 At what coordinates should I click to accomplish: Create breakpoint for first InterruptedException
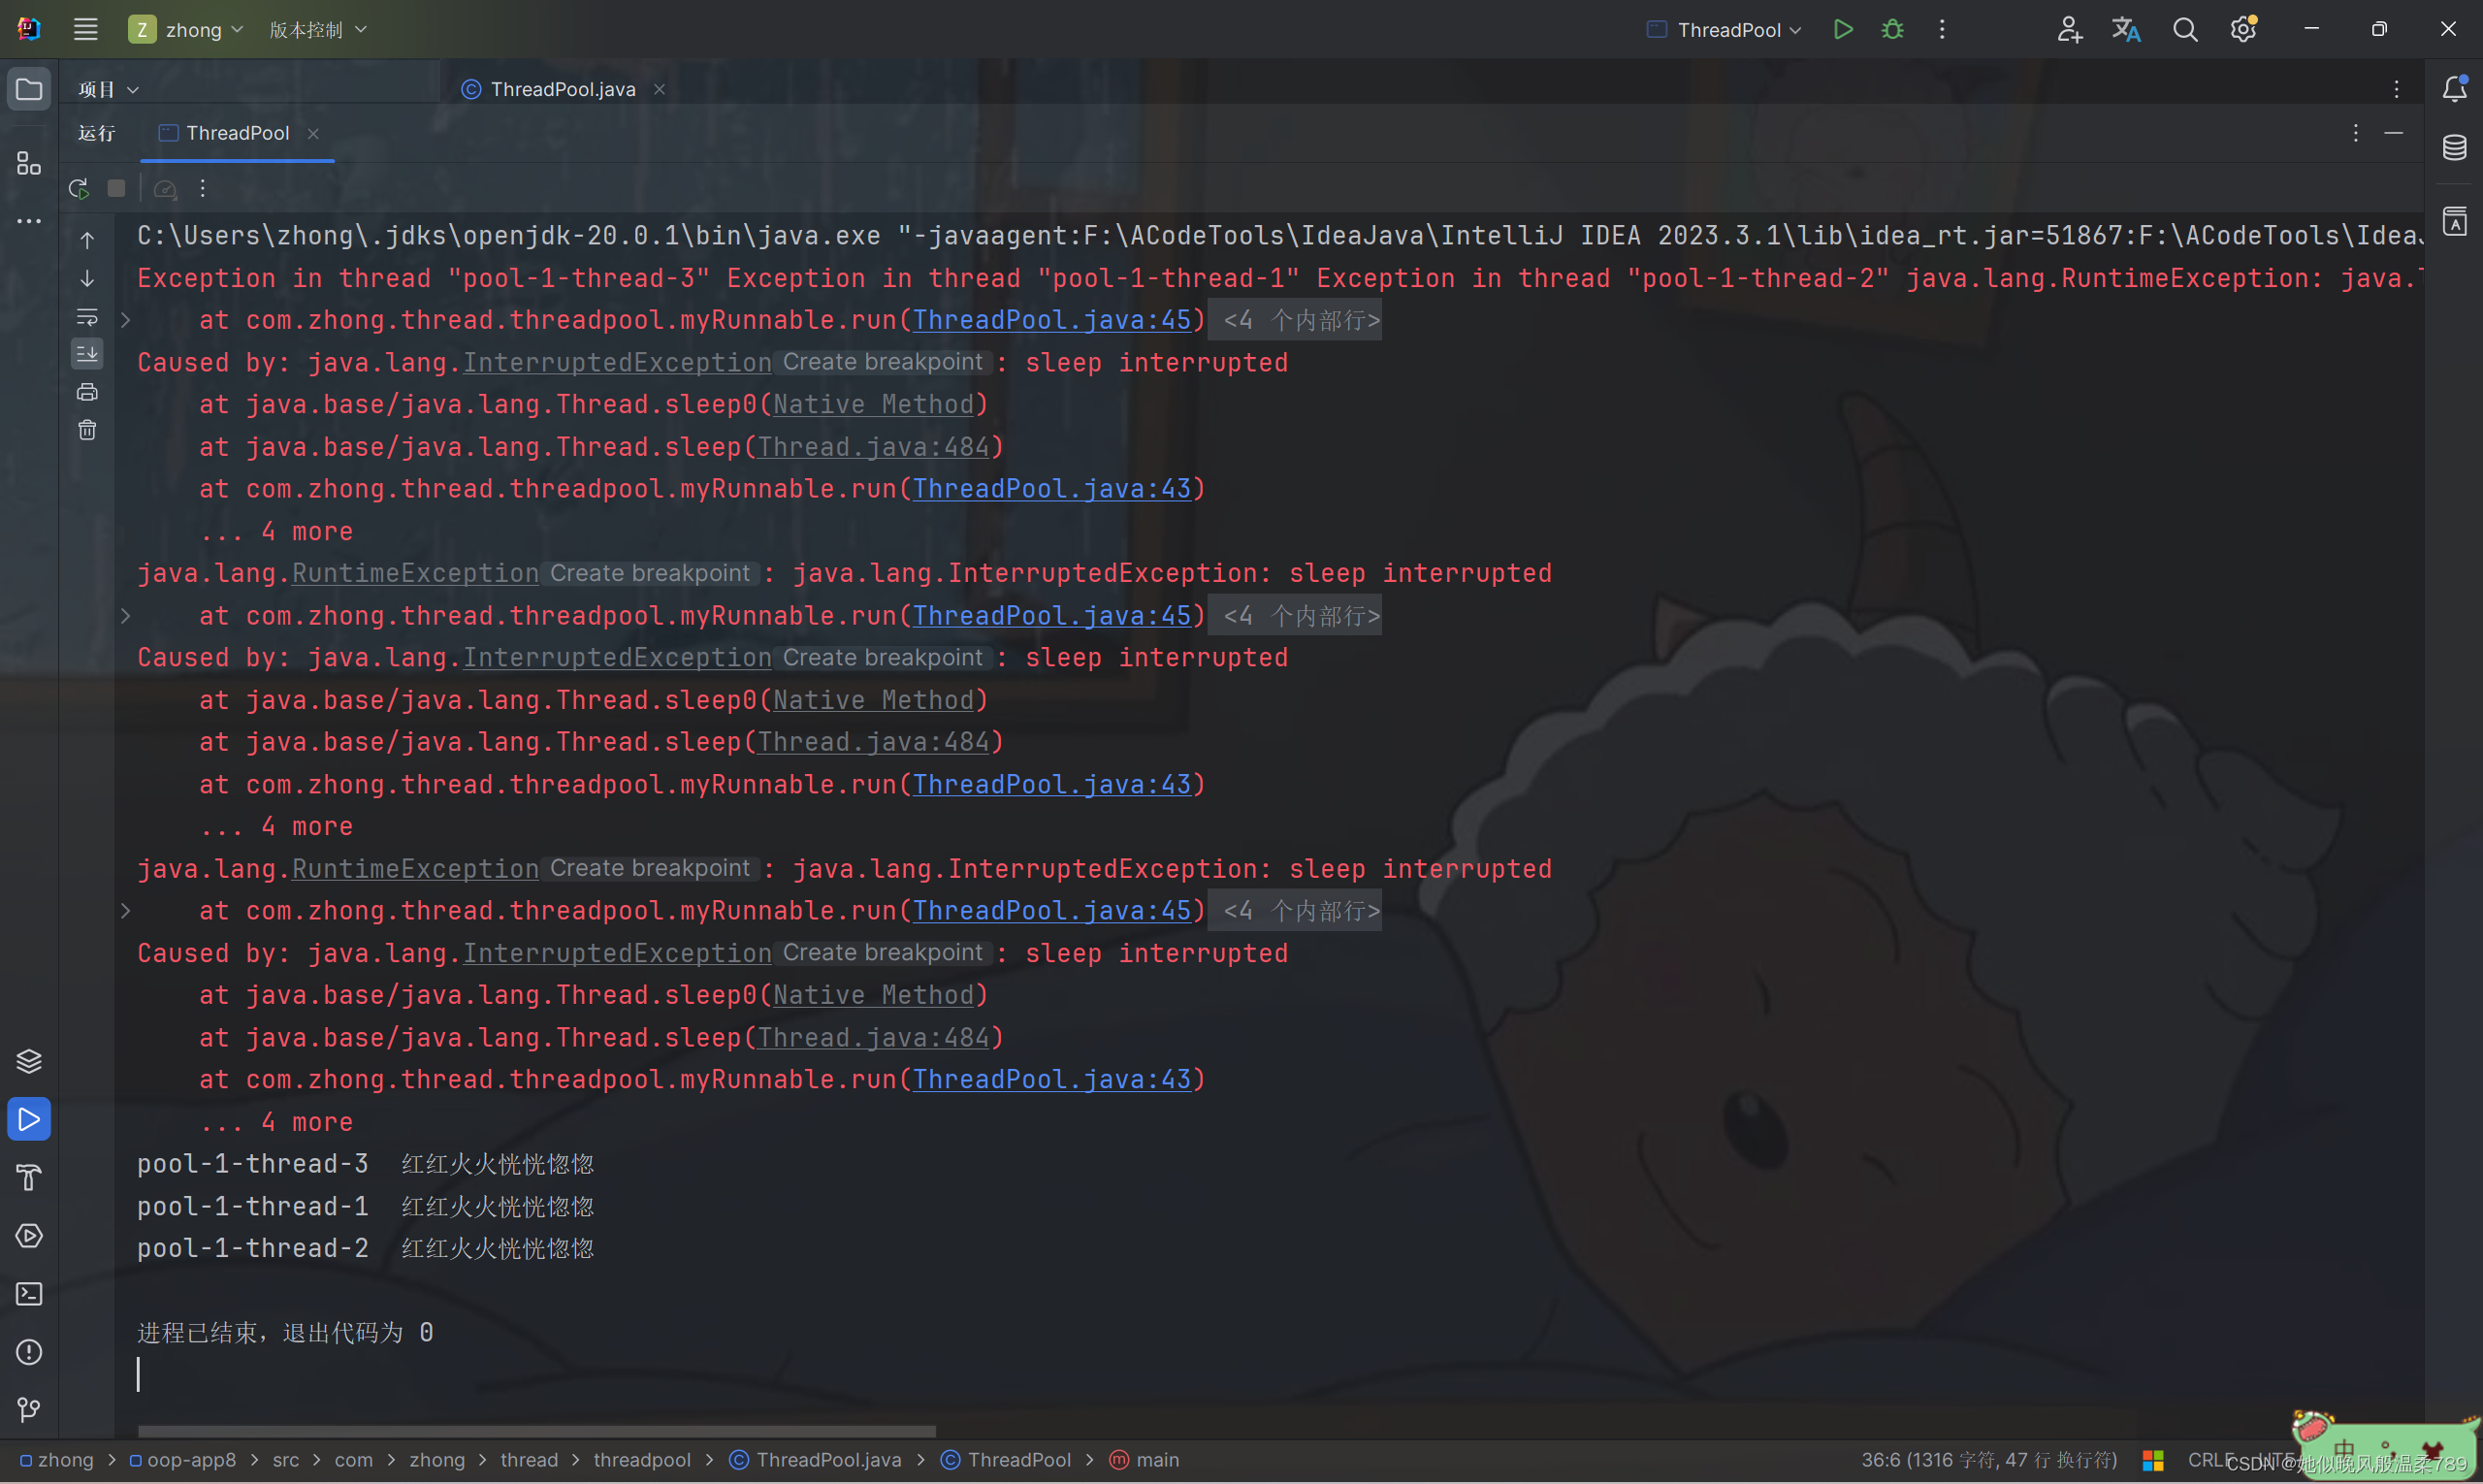pos(883,362)
